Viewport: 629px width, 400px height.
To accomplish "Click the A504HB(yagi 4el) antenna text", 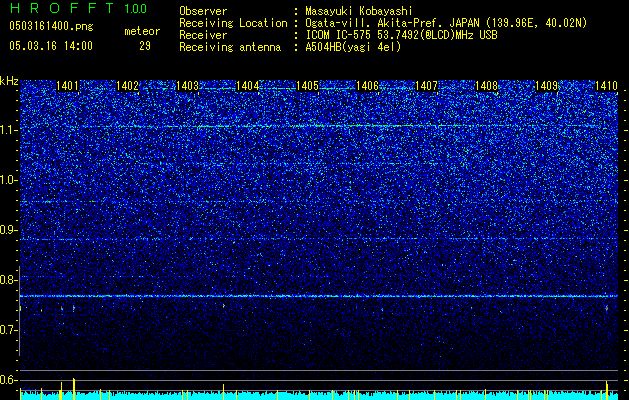I will (353, 47).
